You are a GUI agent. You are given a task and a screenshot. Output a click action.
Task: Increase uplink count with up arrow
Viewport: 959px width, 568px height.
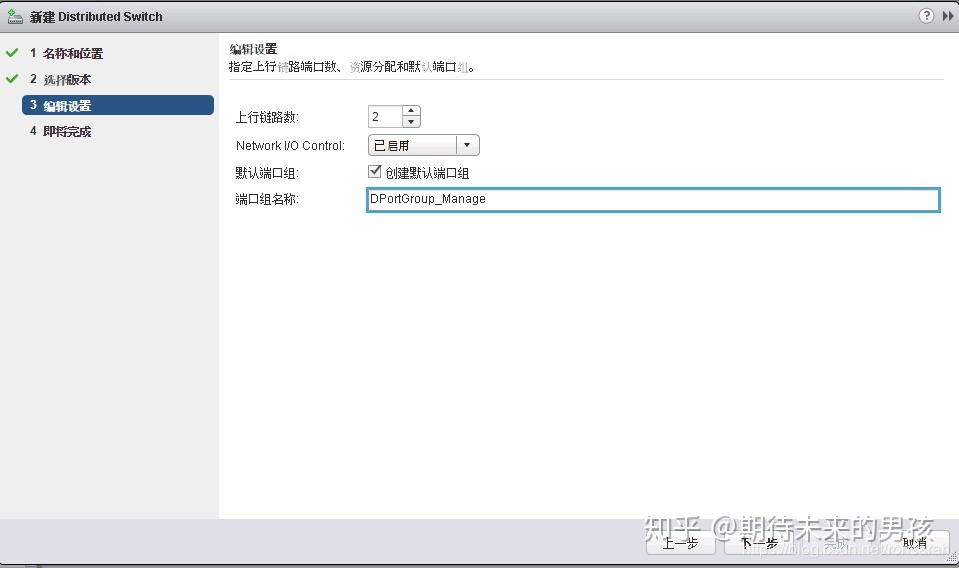(x=411, y=111)
